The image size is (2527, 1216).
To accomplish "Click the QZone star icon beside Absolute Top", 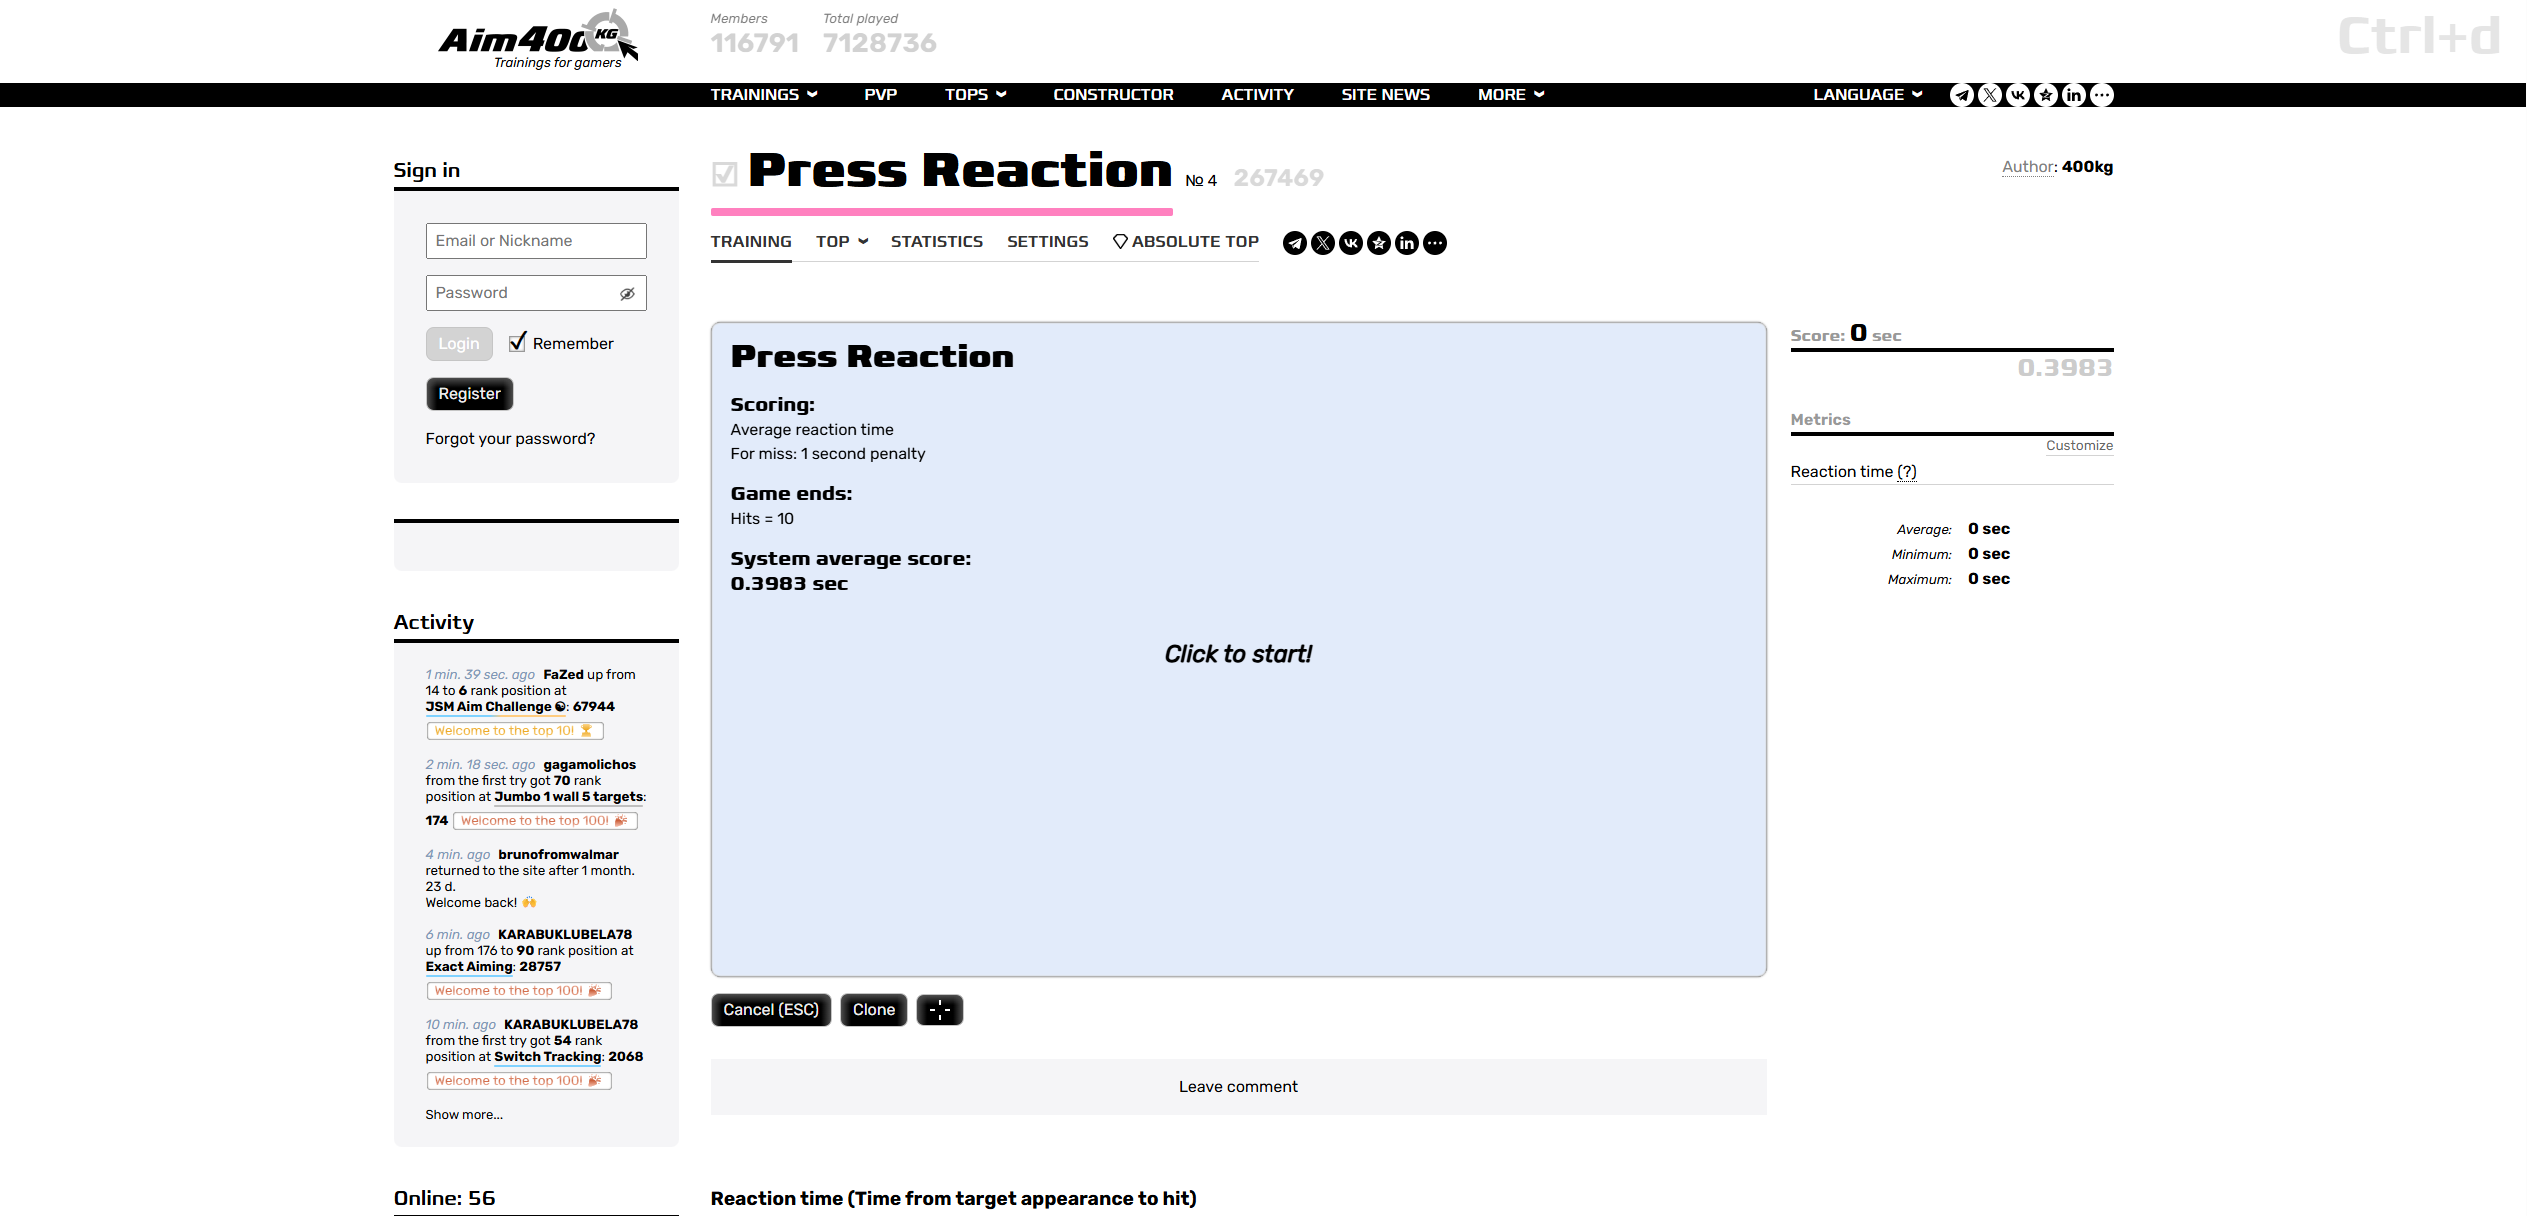I will click(x=1378, y=243).
